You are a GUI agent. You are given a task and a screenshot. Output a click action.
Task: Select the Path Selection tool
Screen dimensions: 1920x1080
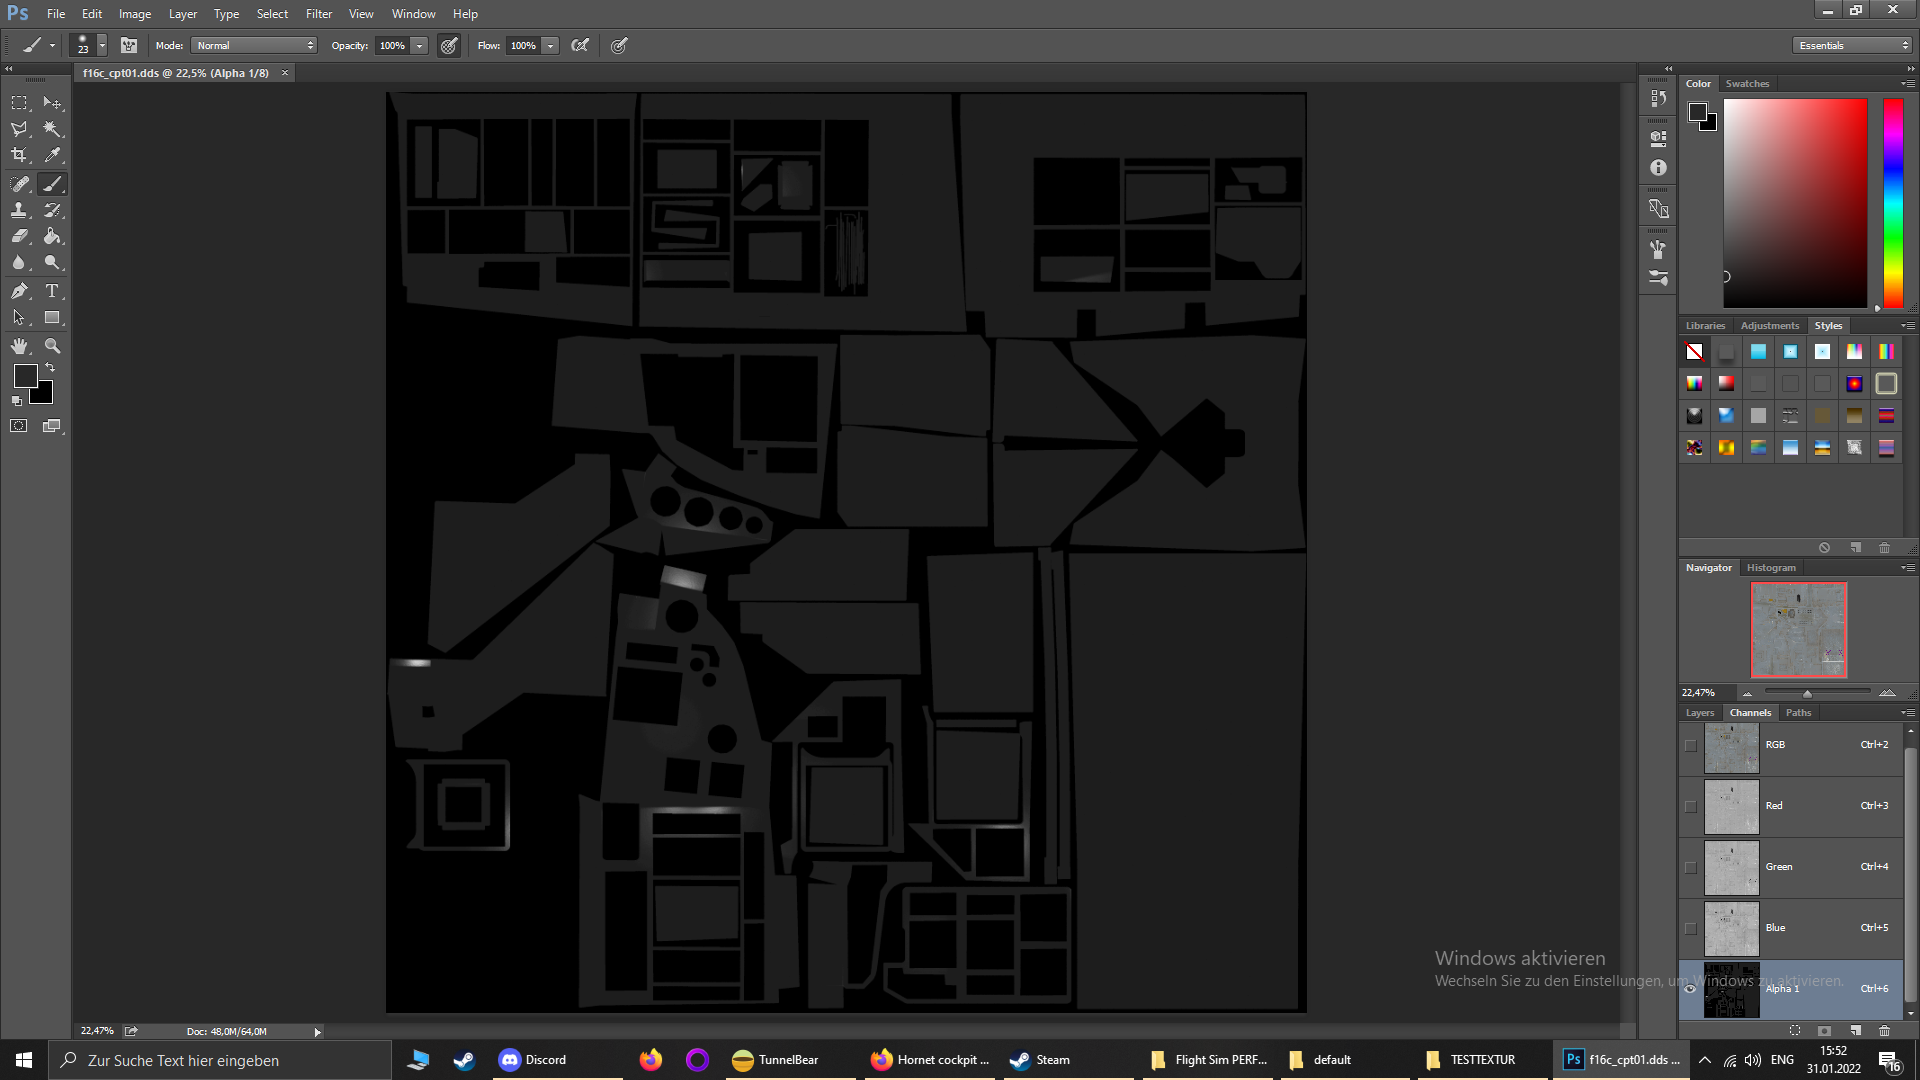(x=19, y=317)
